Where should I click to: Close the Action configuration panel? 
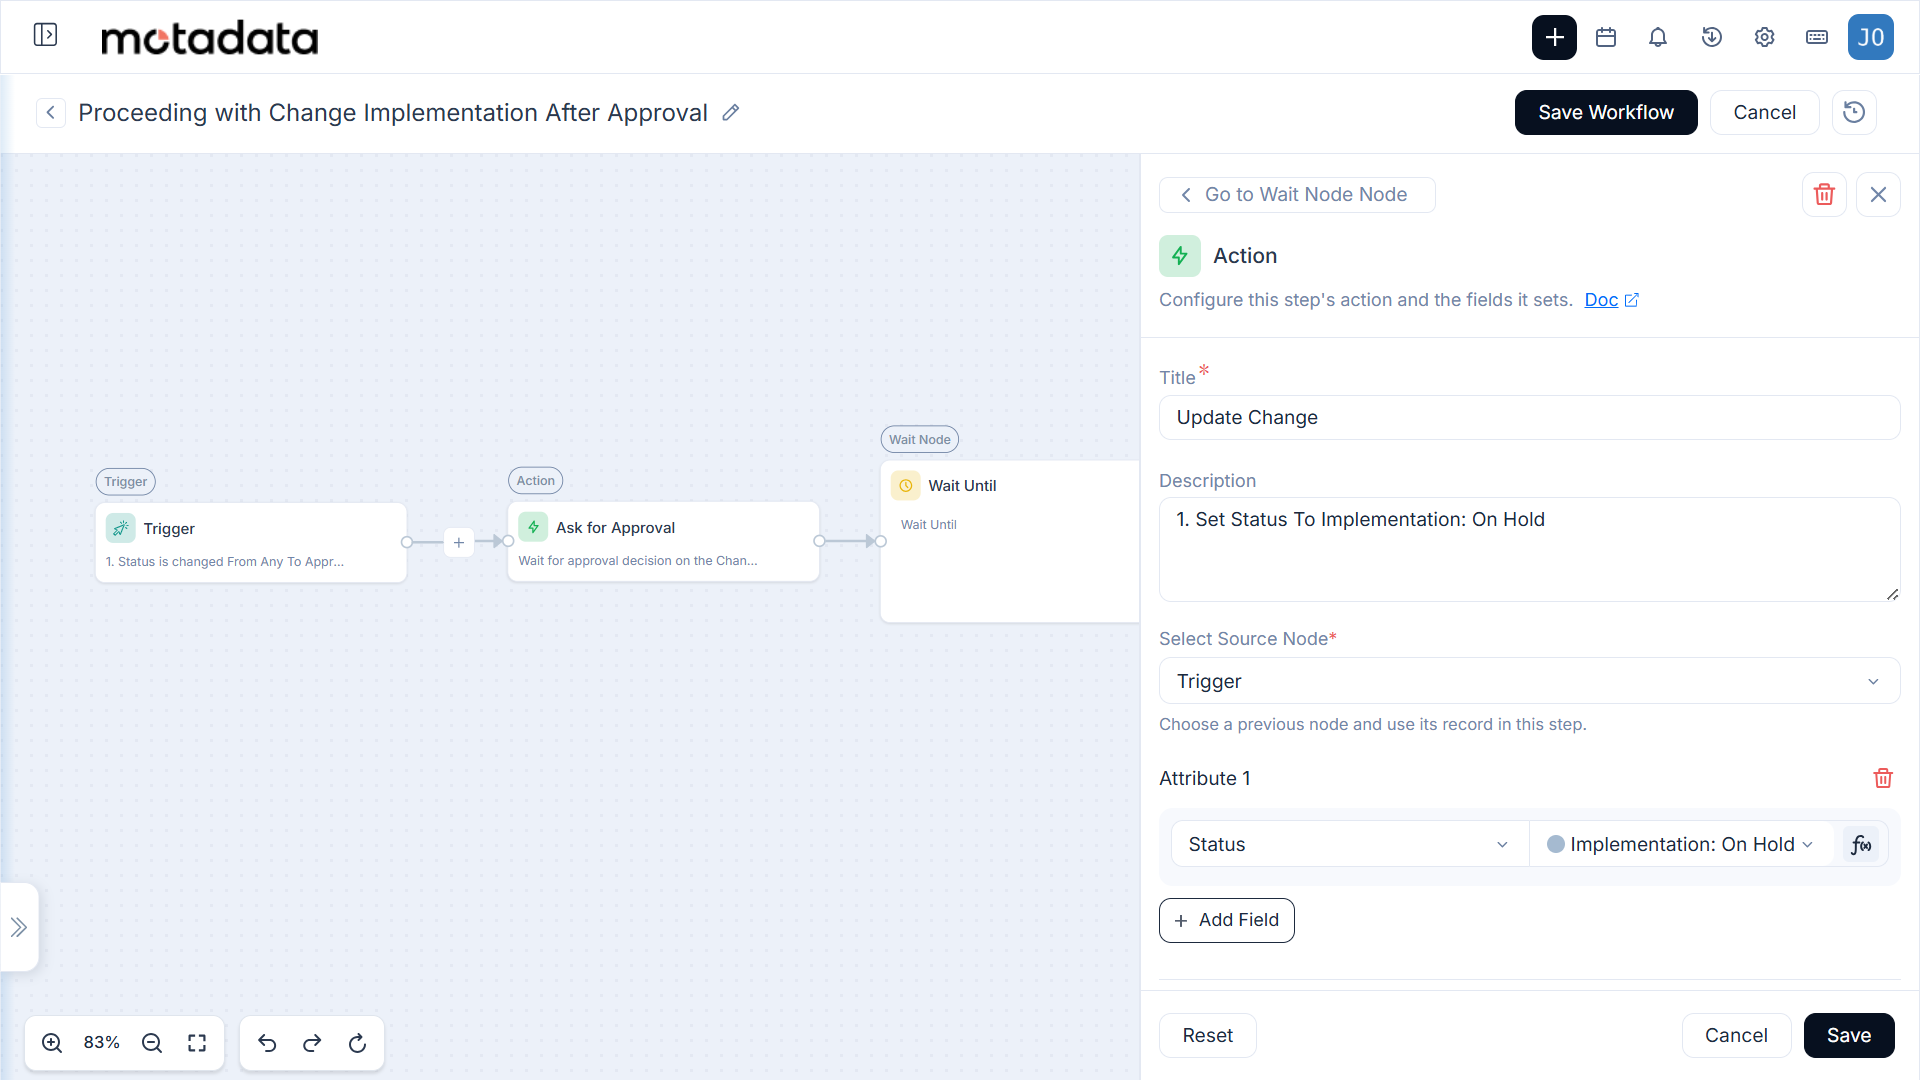pos(1878,194)
